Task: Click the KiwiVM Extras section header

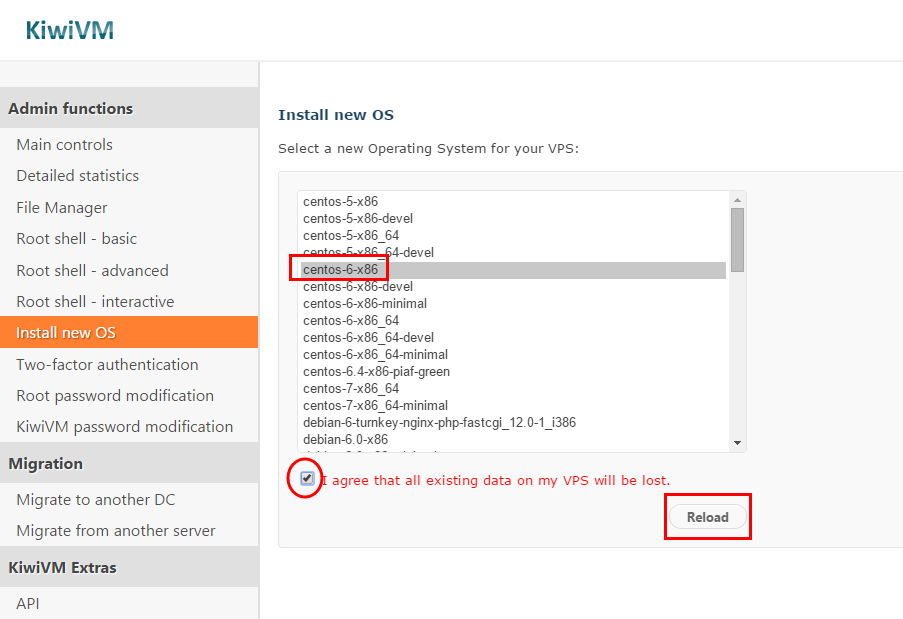Action: pos(129,567)
